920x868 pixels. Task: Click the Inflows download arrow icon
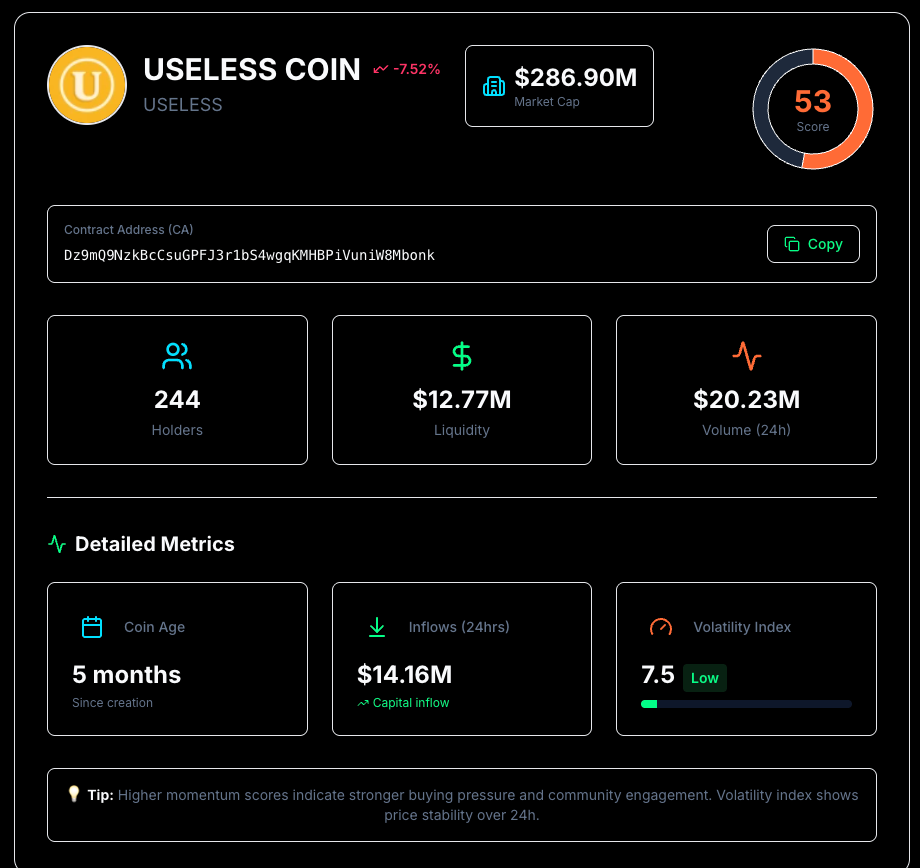[x=377, y=627]
